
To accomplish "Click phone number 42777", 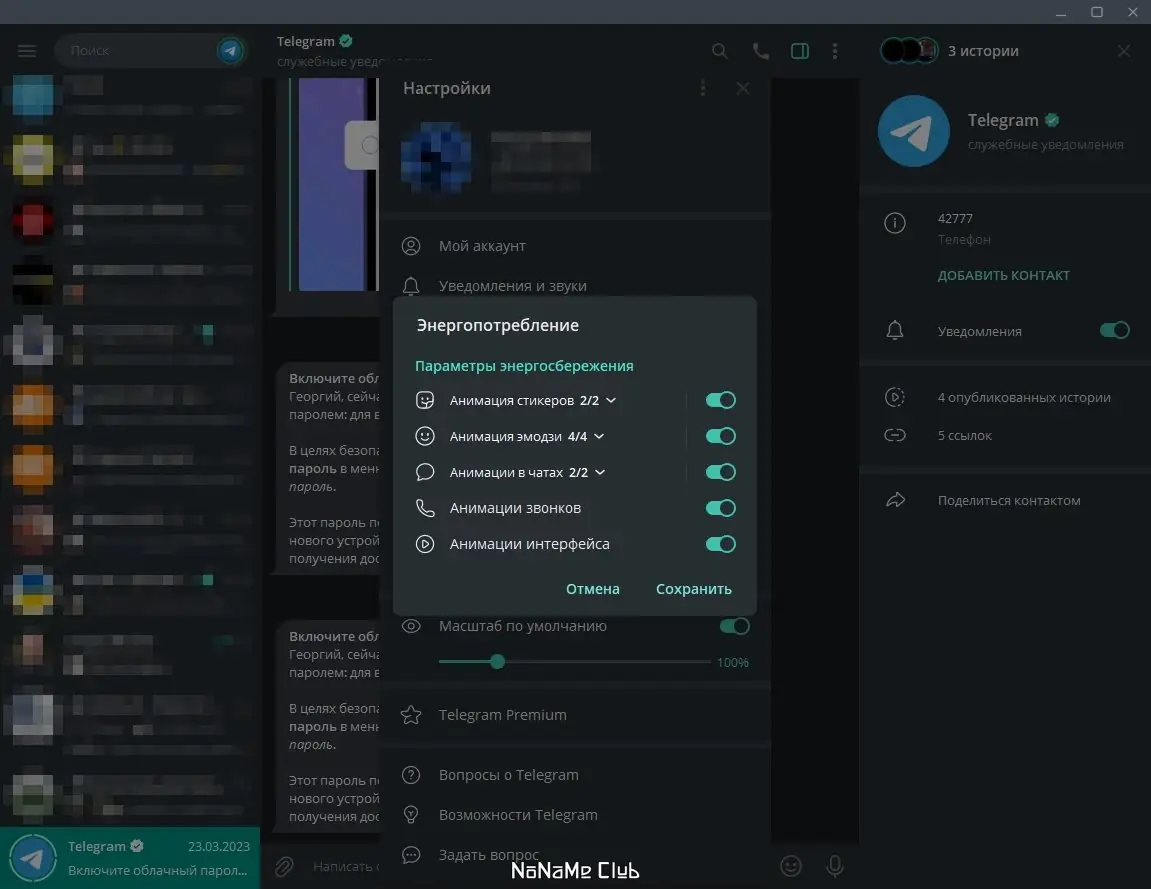I will point(955,219).
